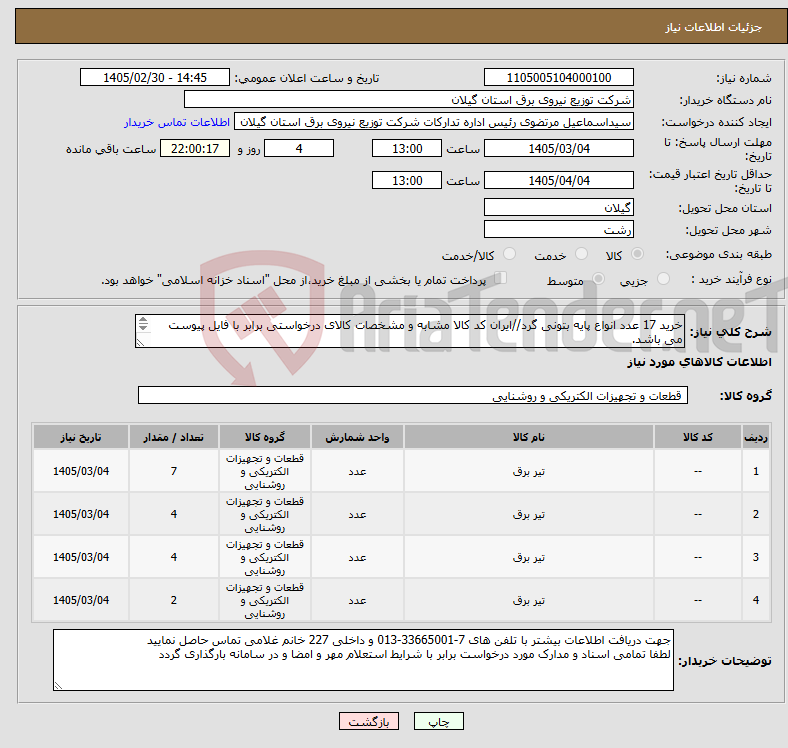Click the remaining days field showing 4
This screenshot has width=788, height=748.
[299, 149]
